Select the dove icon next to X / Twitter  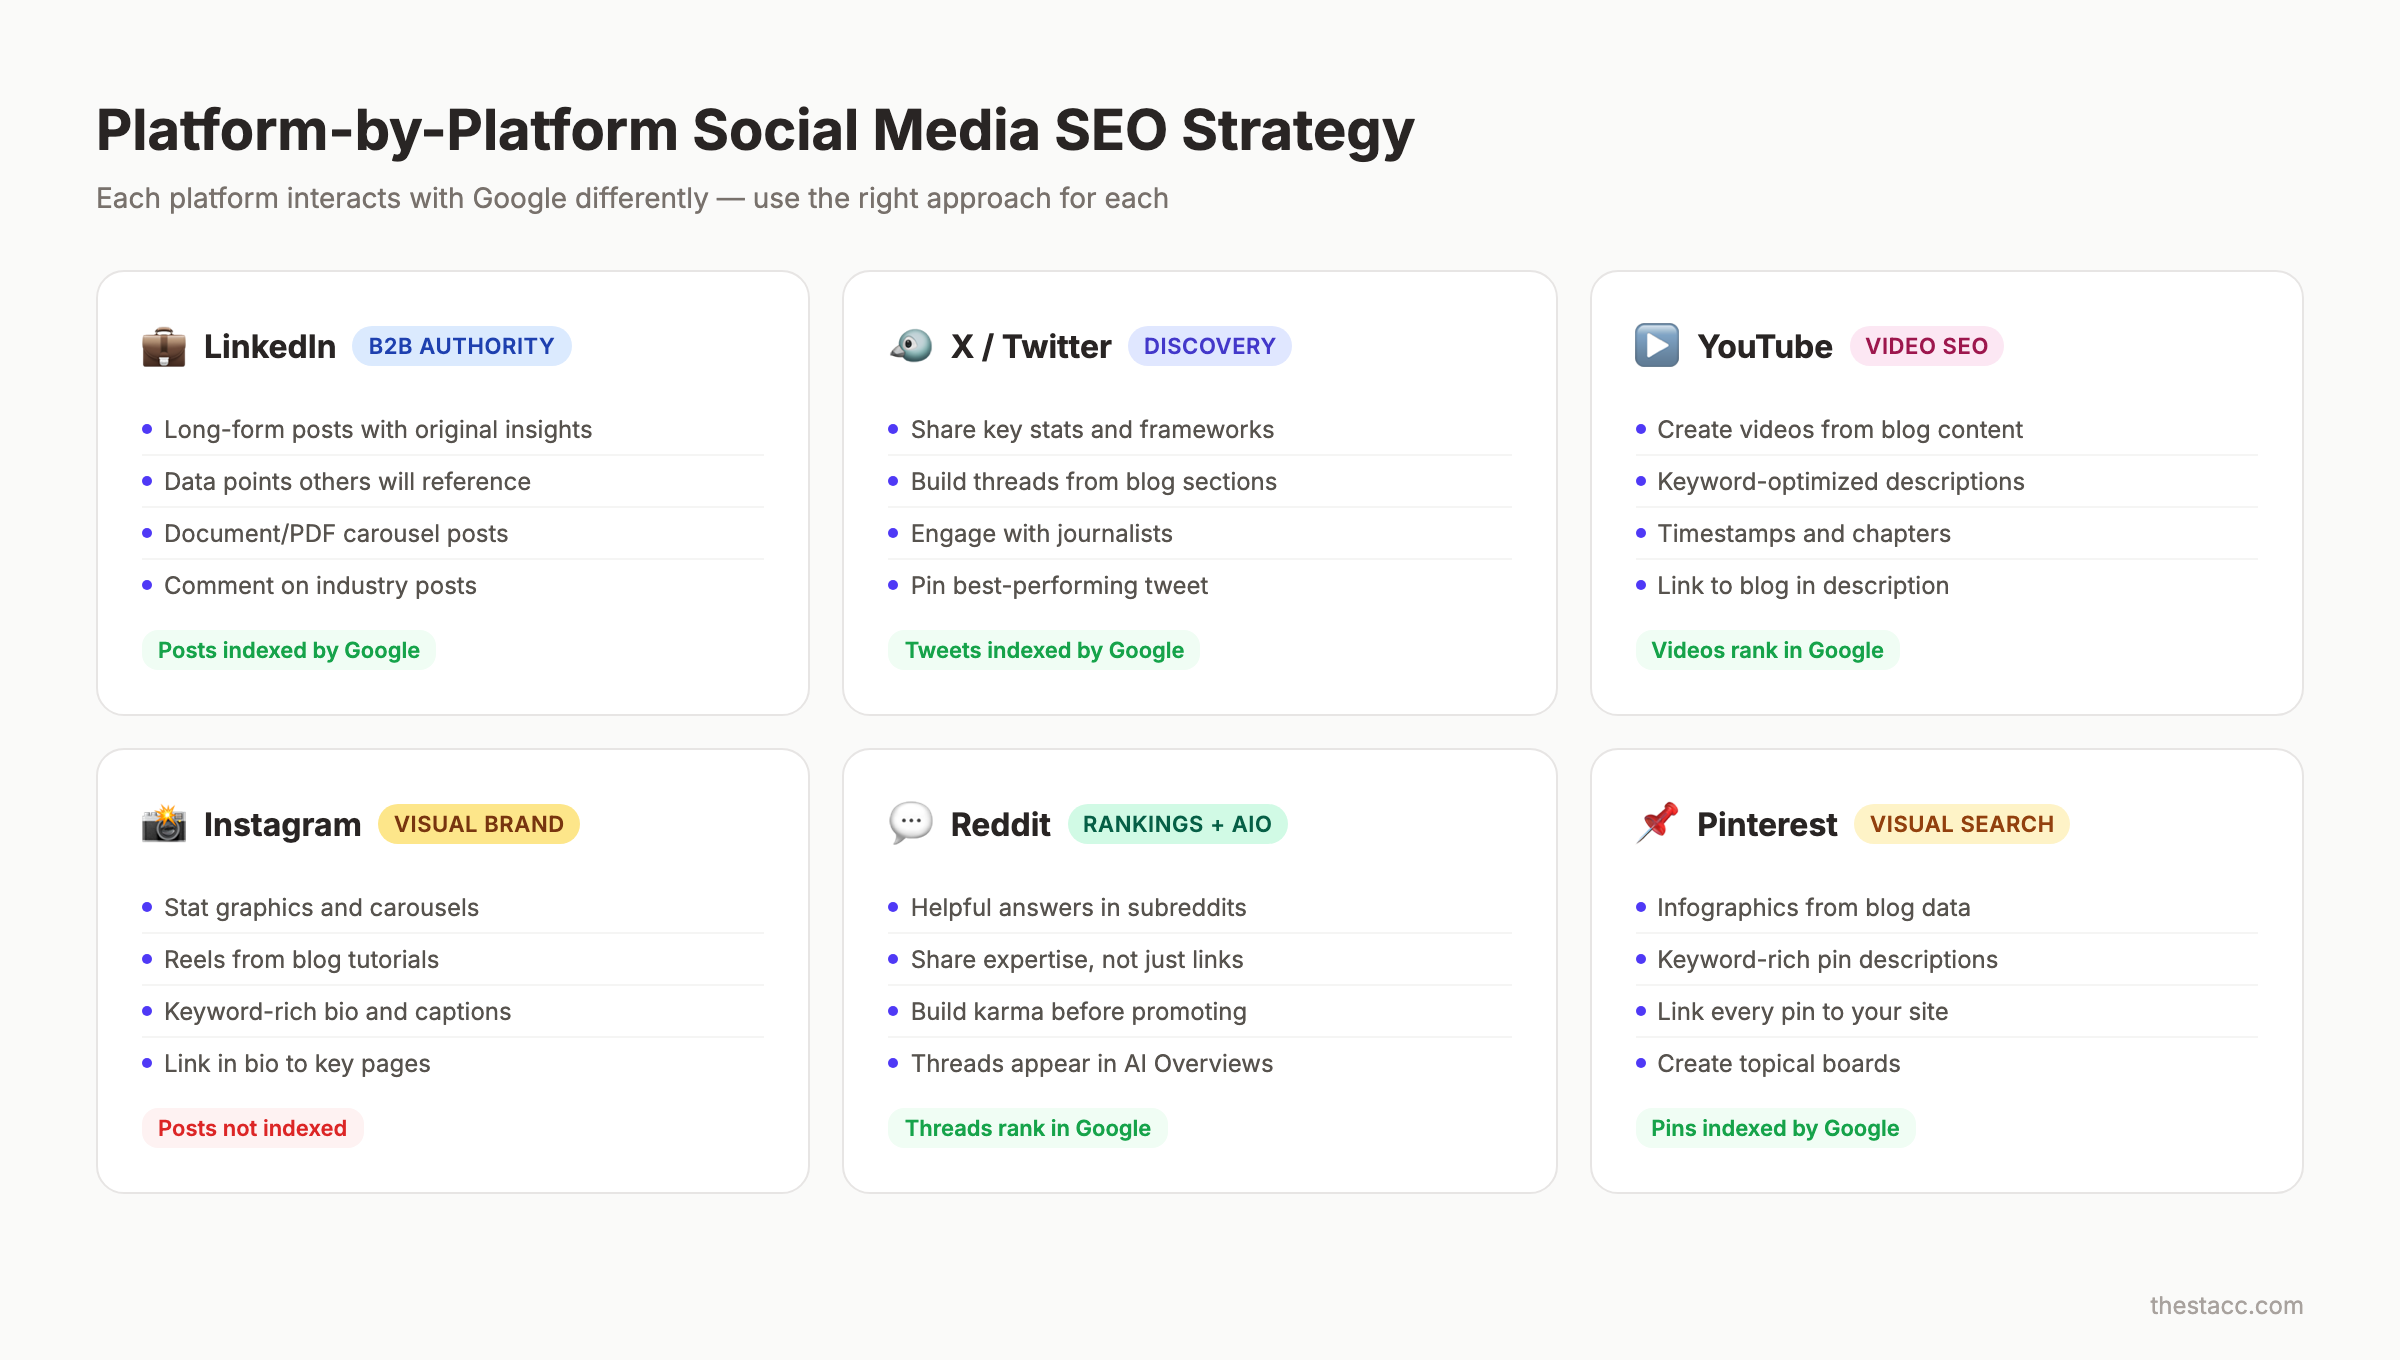(x=908, y=347)
